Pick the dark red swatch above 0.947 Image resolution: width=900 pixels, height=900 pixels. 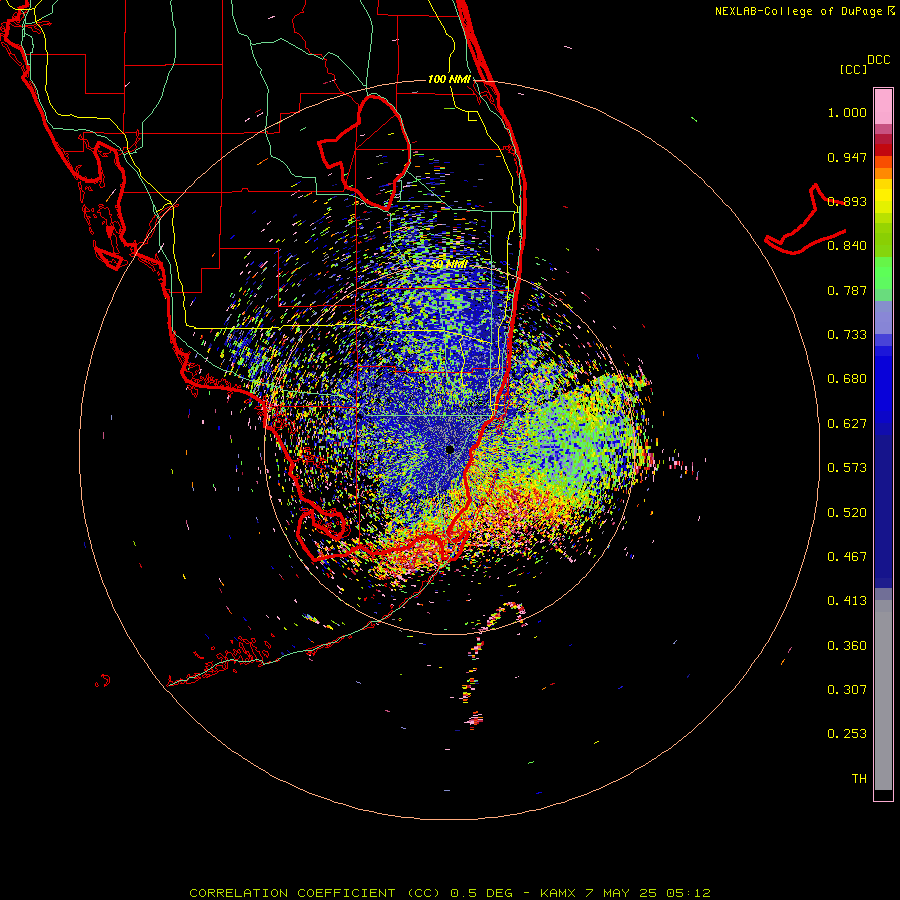[883, 149]
